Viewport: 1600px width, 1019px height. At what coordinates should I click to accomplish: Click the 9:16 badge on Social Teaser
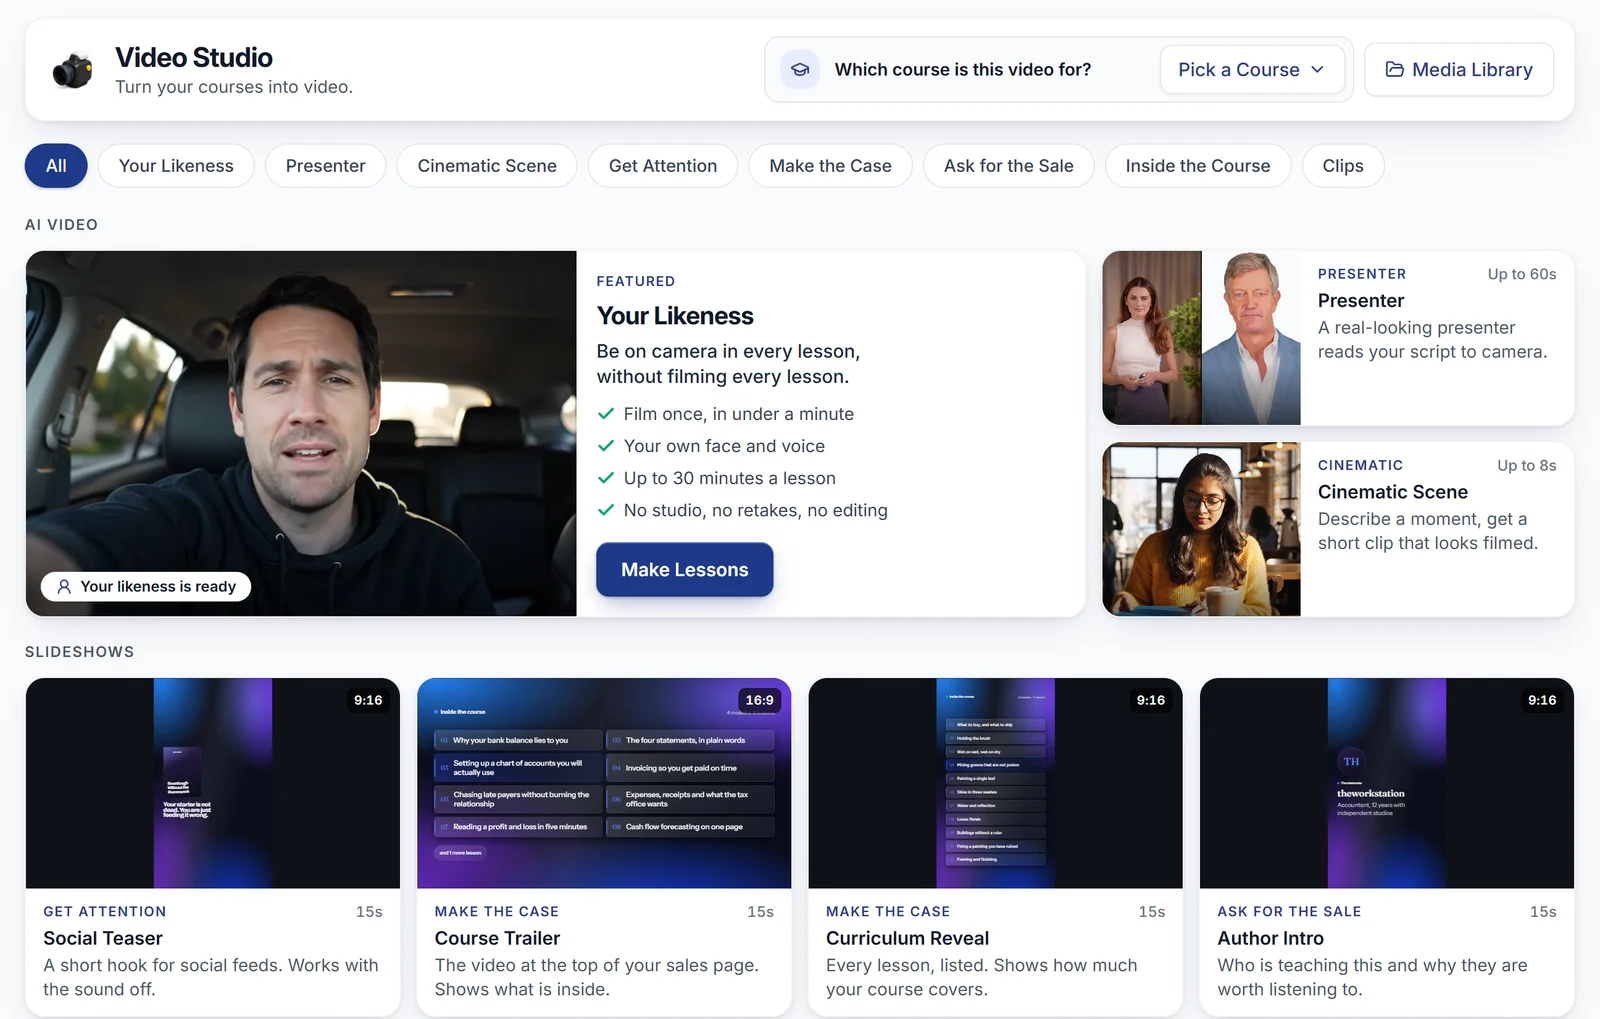[x=368, y=700]
